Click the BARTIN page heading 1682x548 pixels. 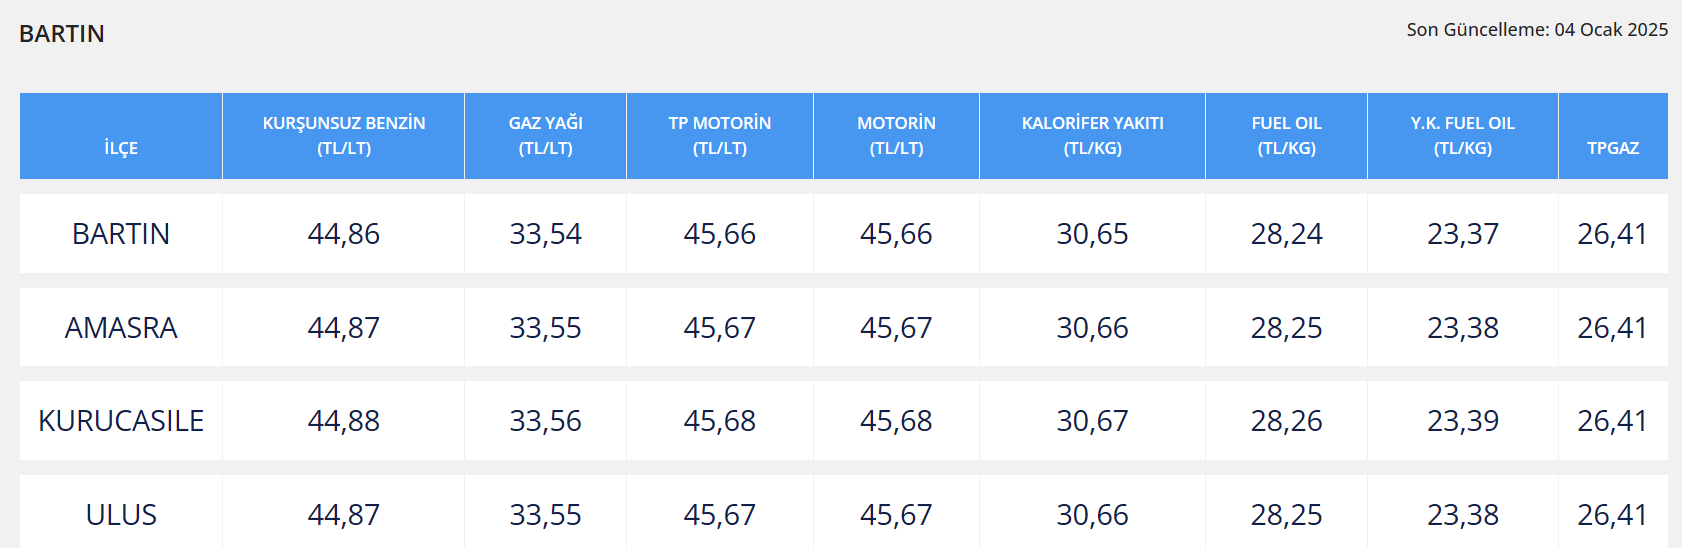[x=62, y=34]
